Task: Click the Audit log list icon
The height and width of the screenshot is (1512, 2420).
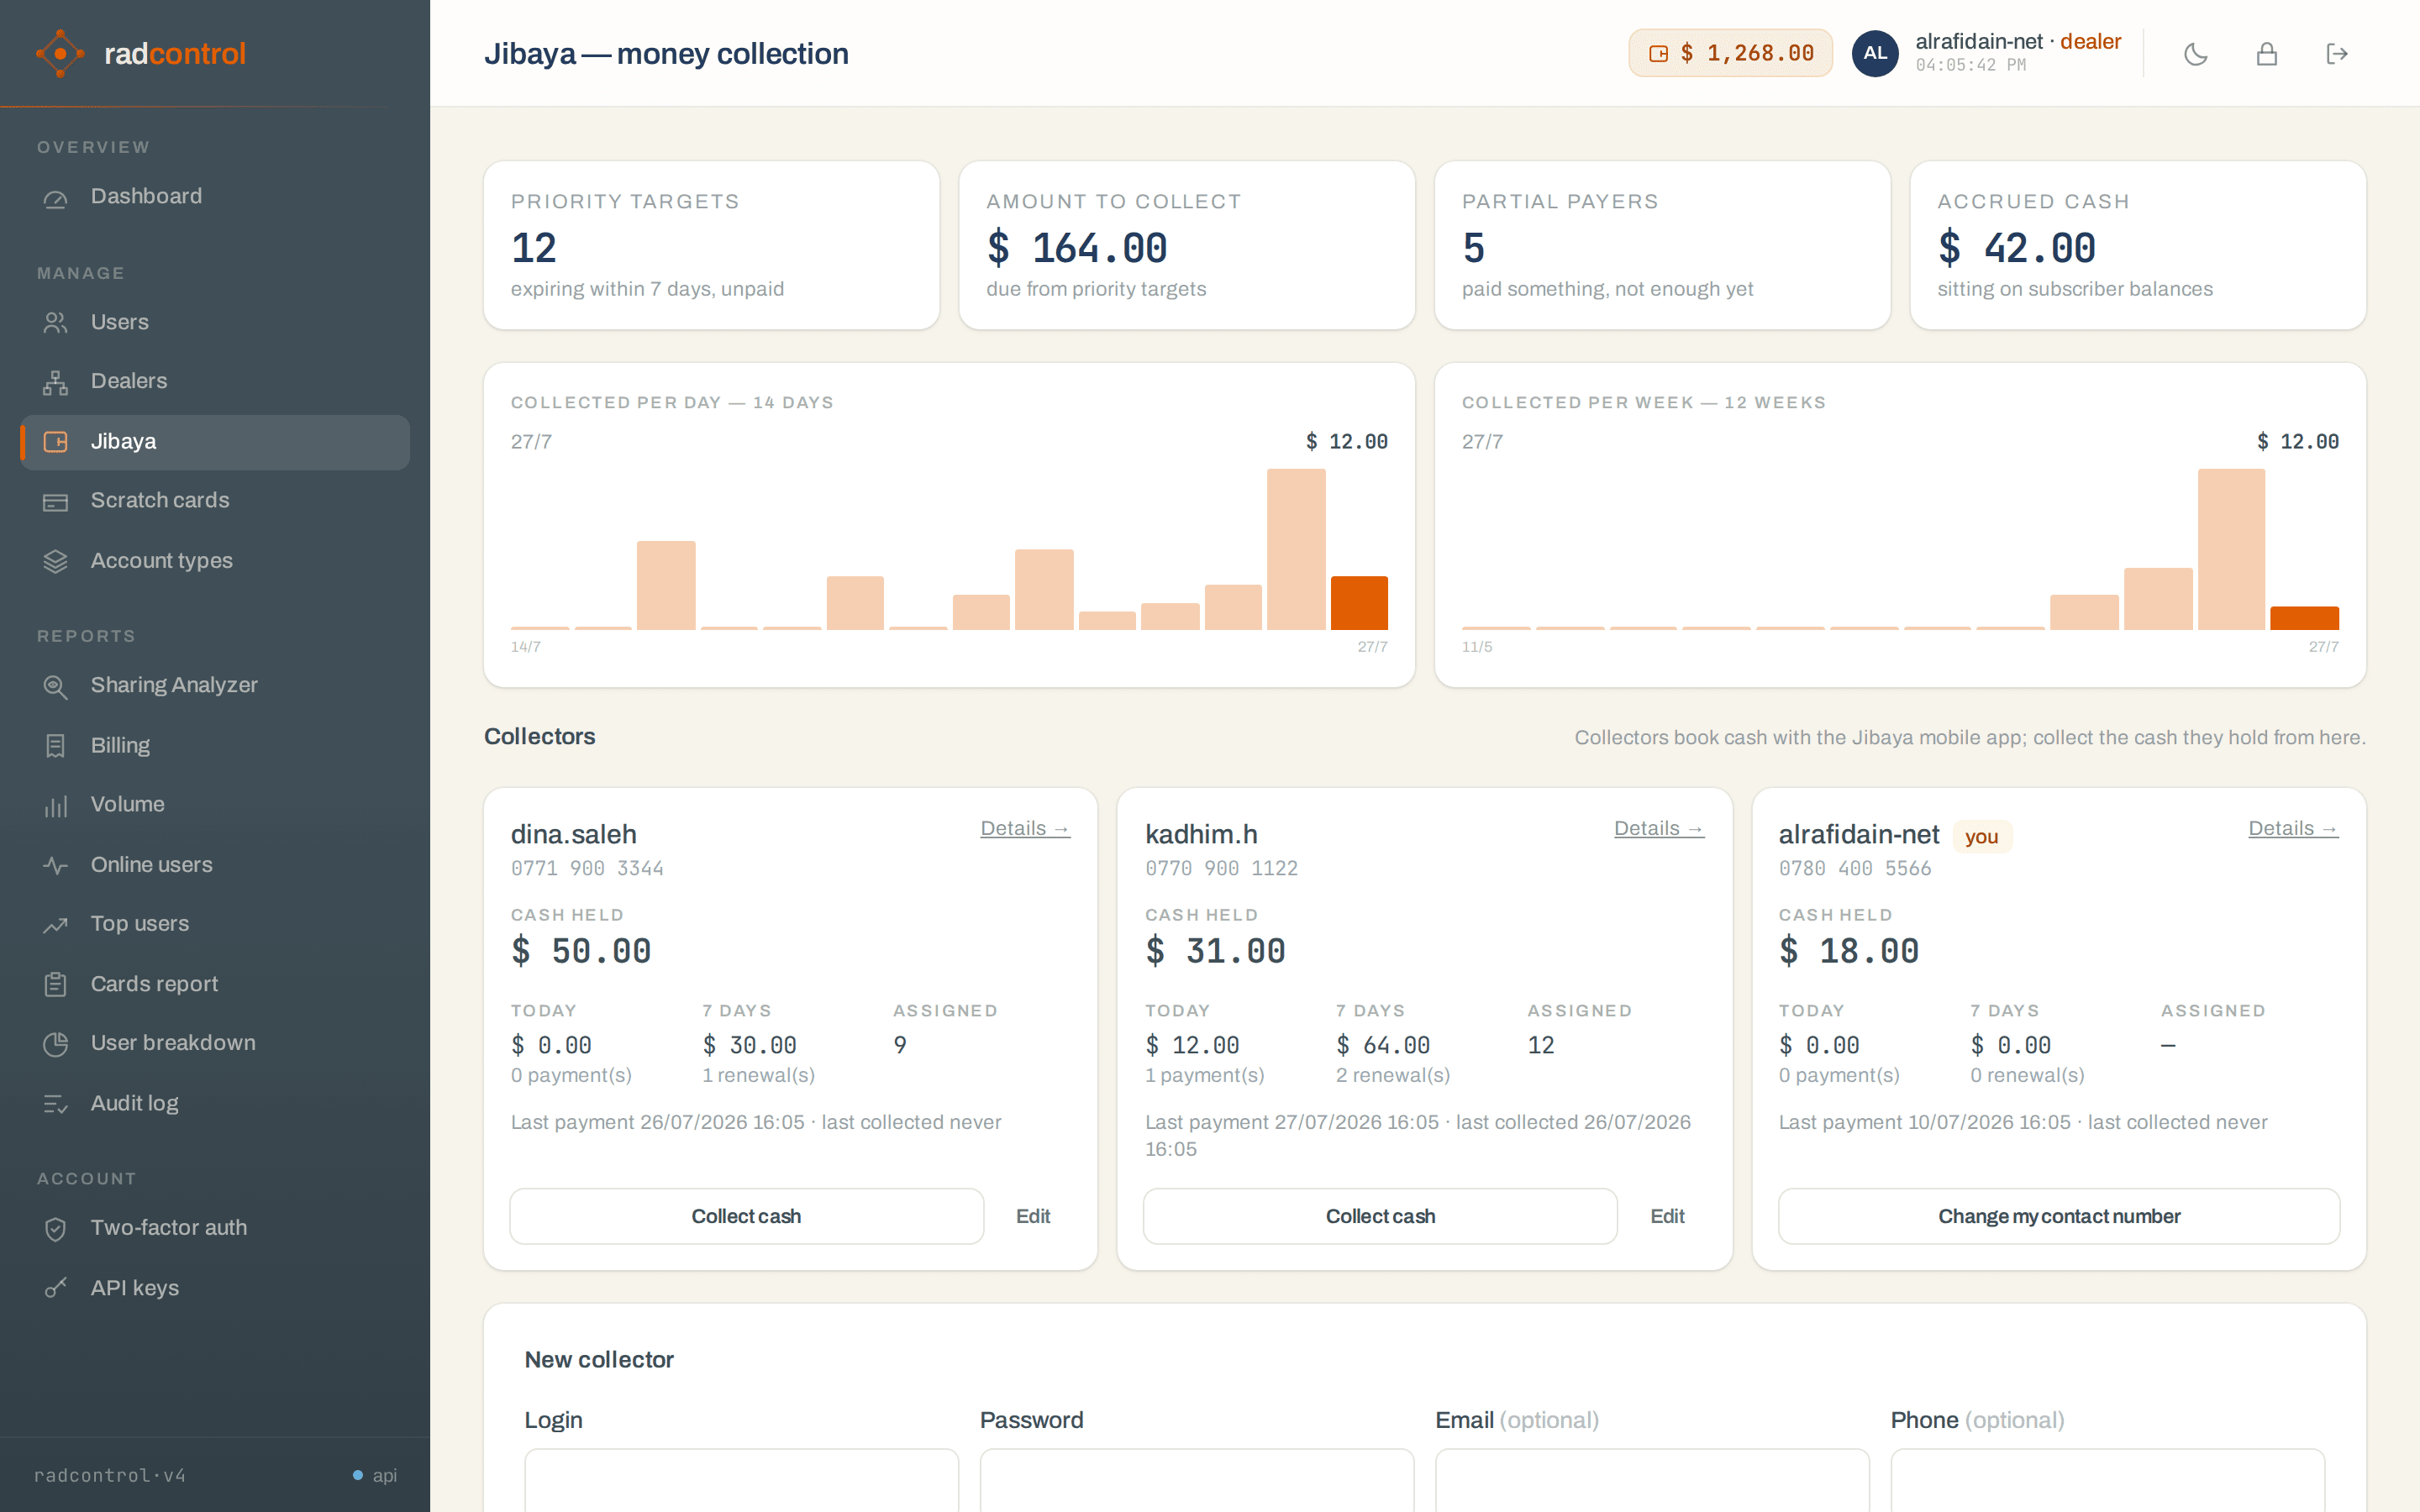Action: pyautogui.click(x=56, y=1104)
